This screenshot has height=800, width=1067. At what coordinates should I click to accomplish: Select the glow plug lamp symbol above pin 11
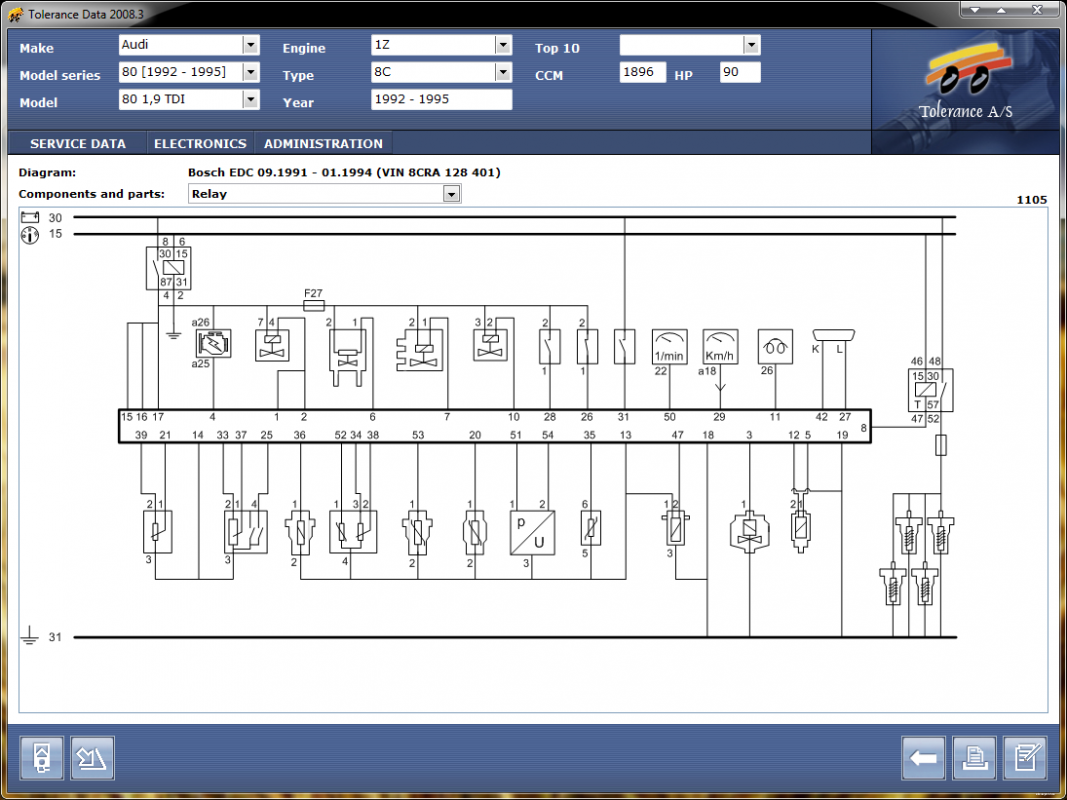pyautogui.click(x=775, y=347)
